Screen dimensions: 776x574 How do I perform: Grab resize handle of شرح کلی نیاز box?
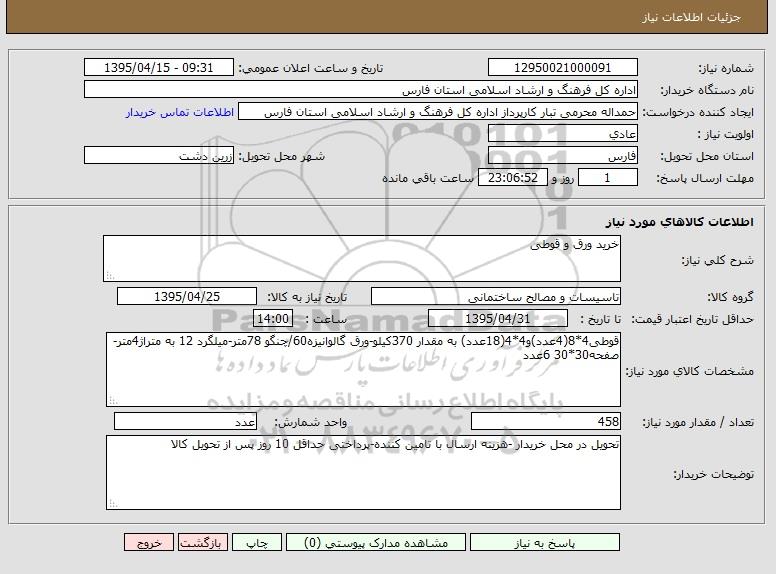[110, 277]
